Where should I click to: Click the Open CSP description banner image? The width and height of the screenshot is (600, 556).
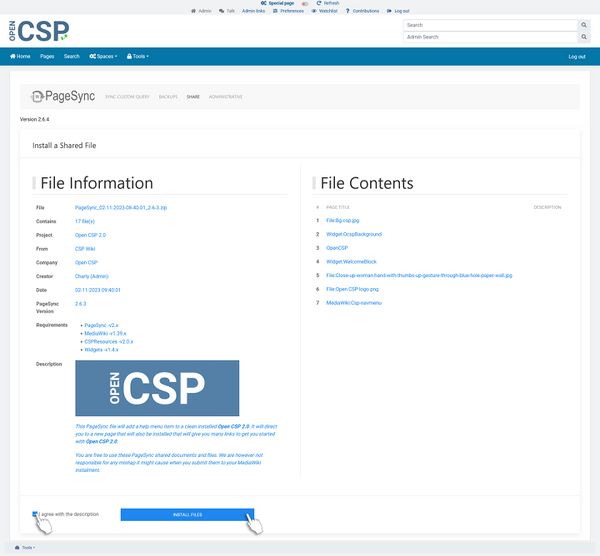(157, 388)
